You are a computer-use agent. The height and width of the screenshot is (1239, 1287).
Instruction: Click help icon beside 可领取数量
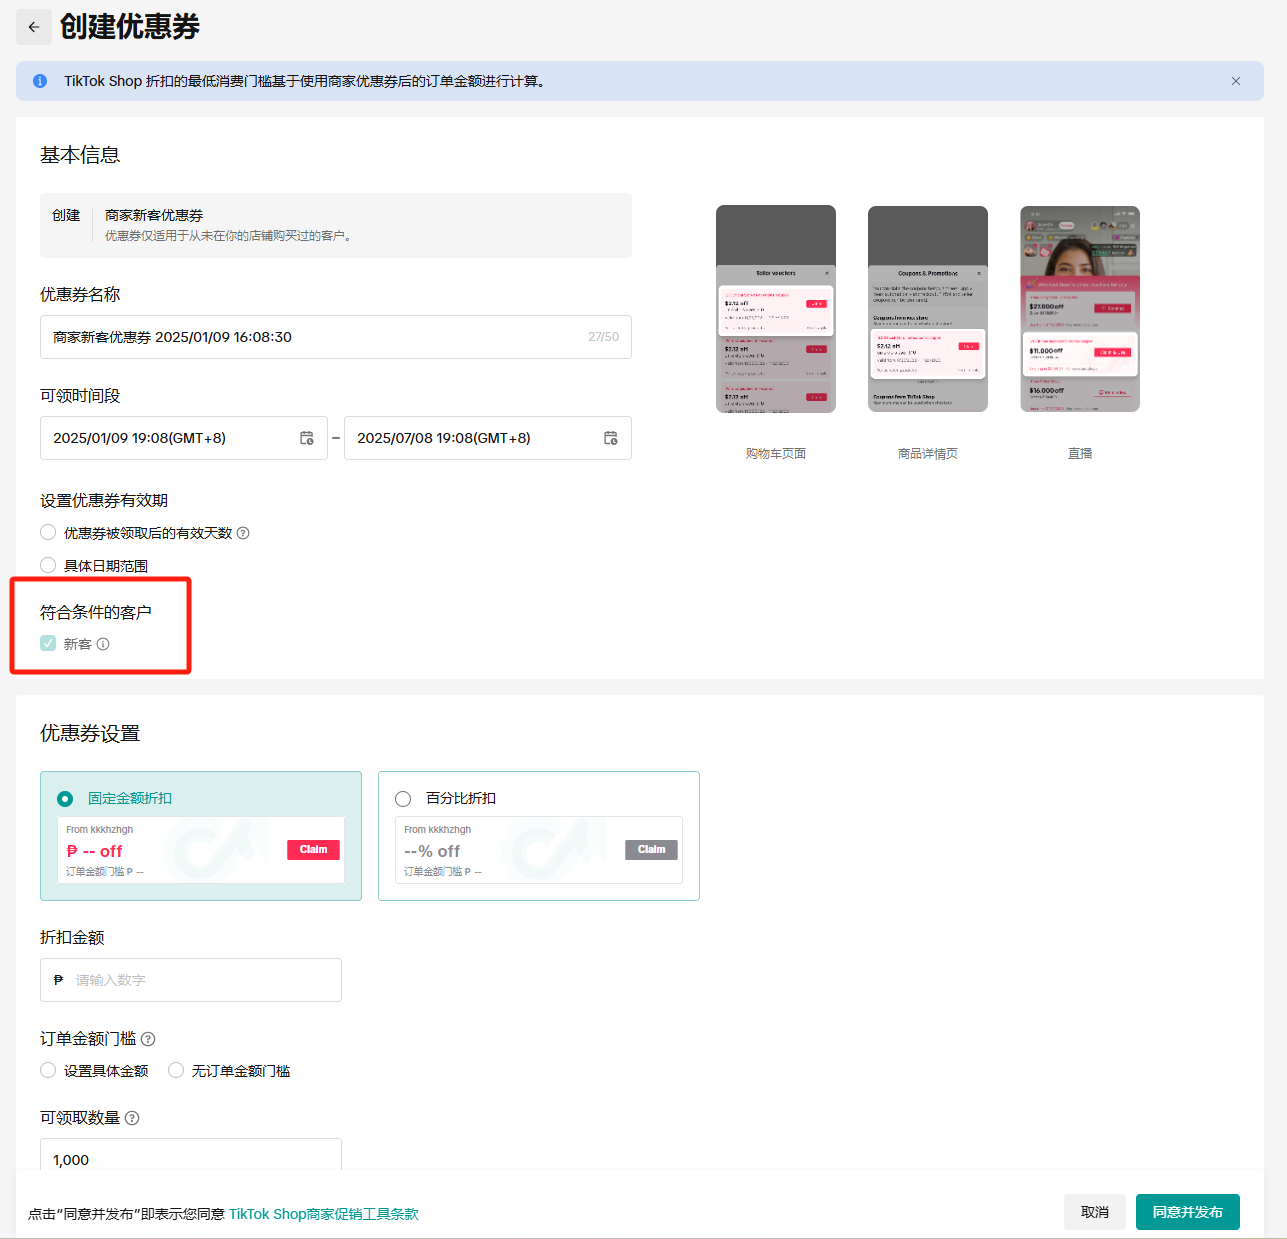[x=132, y=1118]
